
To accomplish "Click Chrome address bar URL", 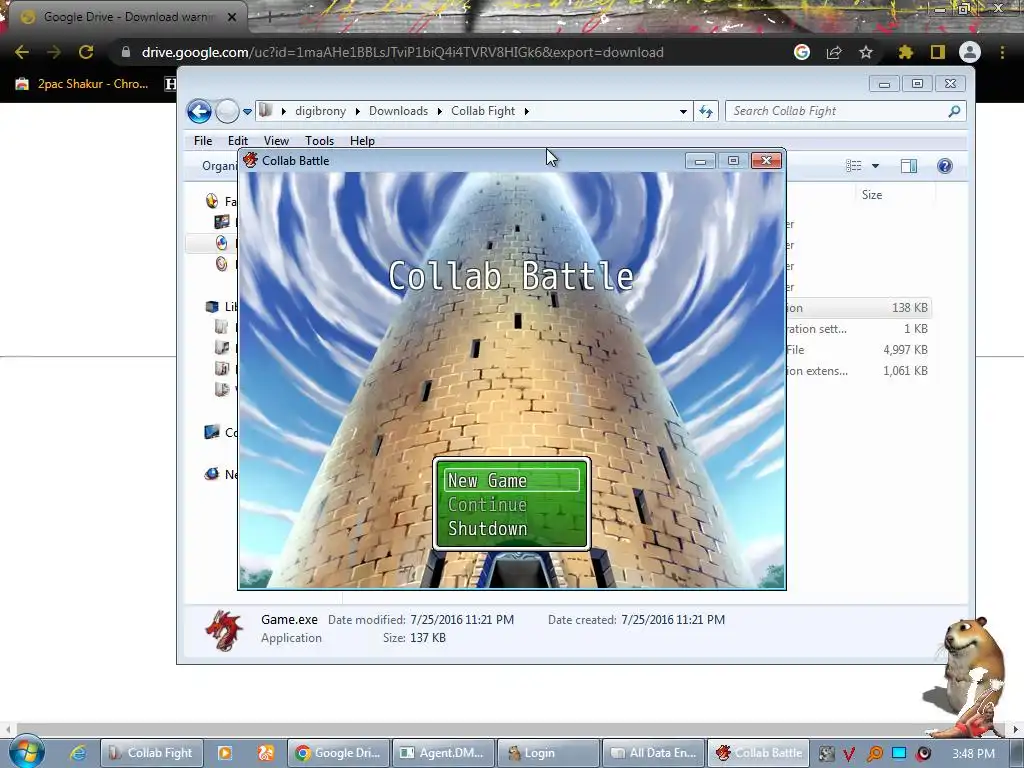I will [x=402, y=52].
